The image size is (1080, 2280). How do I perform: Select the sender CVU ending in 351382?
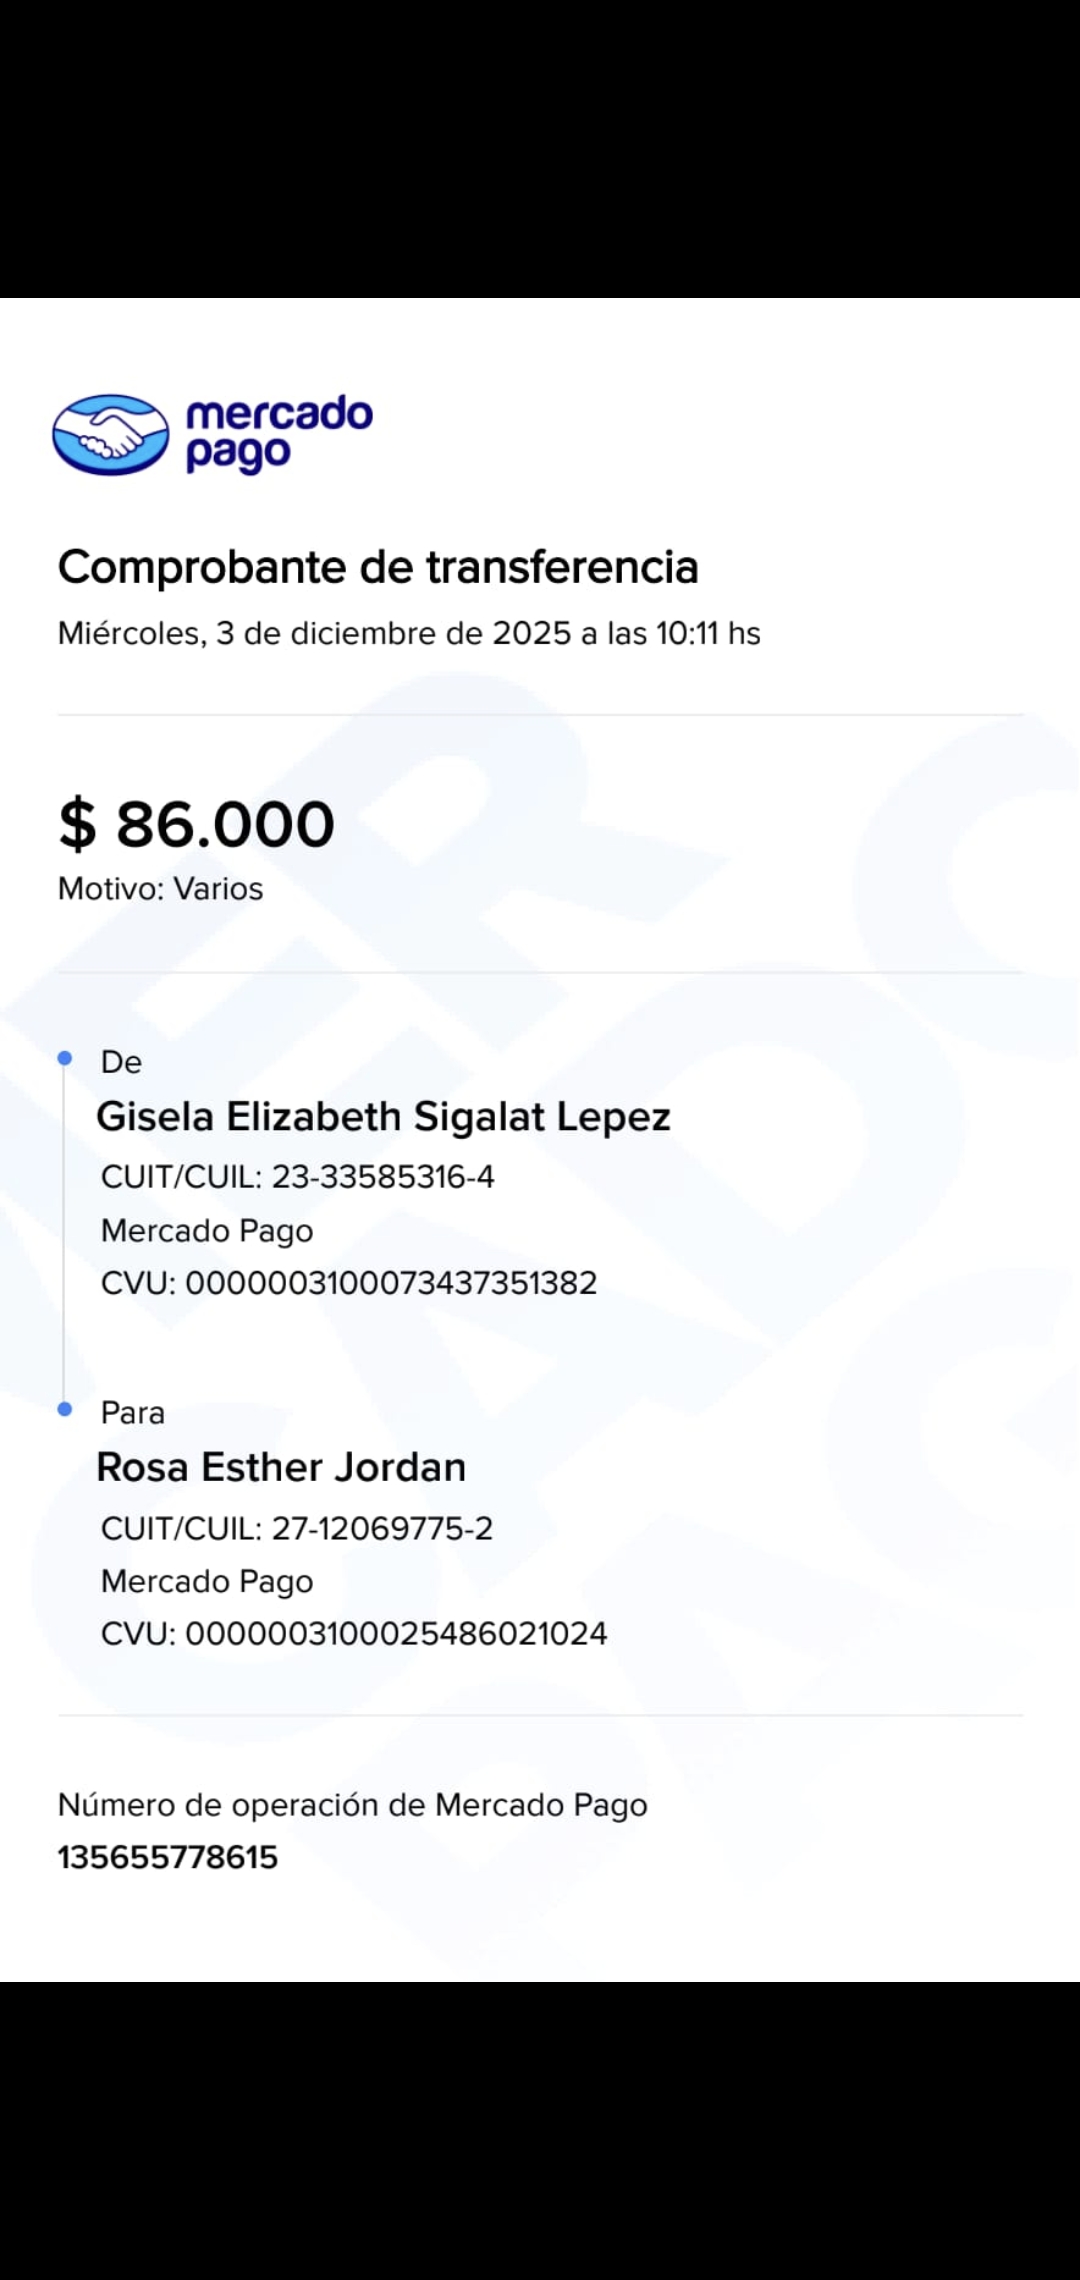pyautogui.click(x=349, y=1283)
